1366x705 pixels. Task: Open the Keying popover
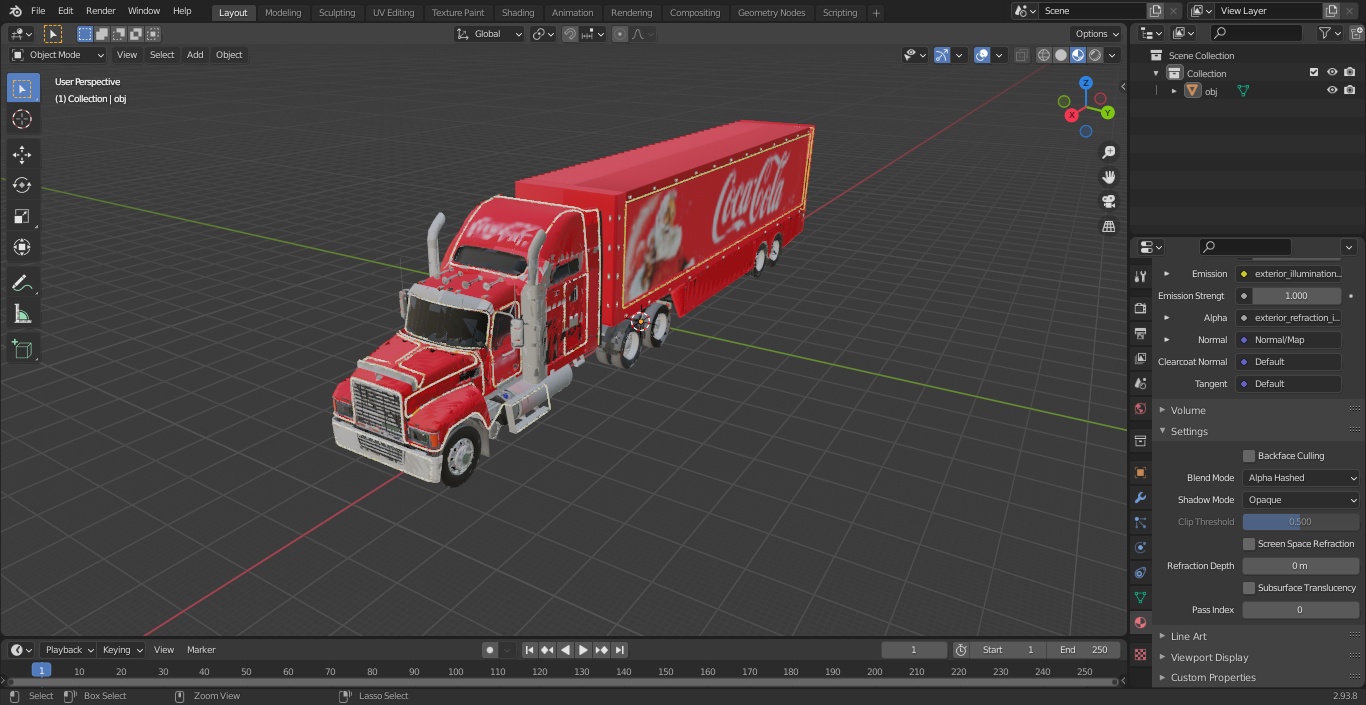pos(122,650)
